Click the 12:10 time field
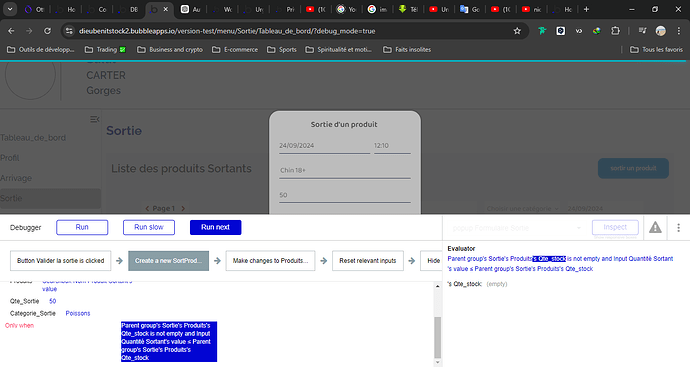Image resolution: width=690 pixels, height=367 pixels. [x=392, y=146]
